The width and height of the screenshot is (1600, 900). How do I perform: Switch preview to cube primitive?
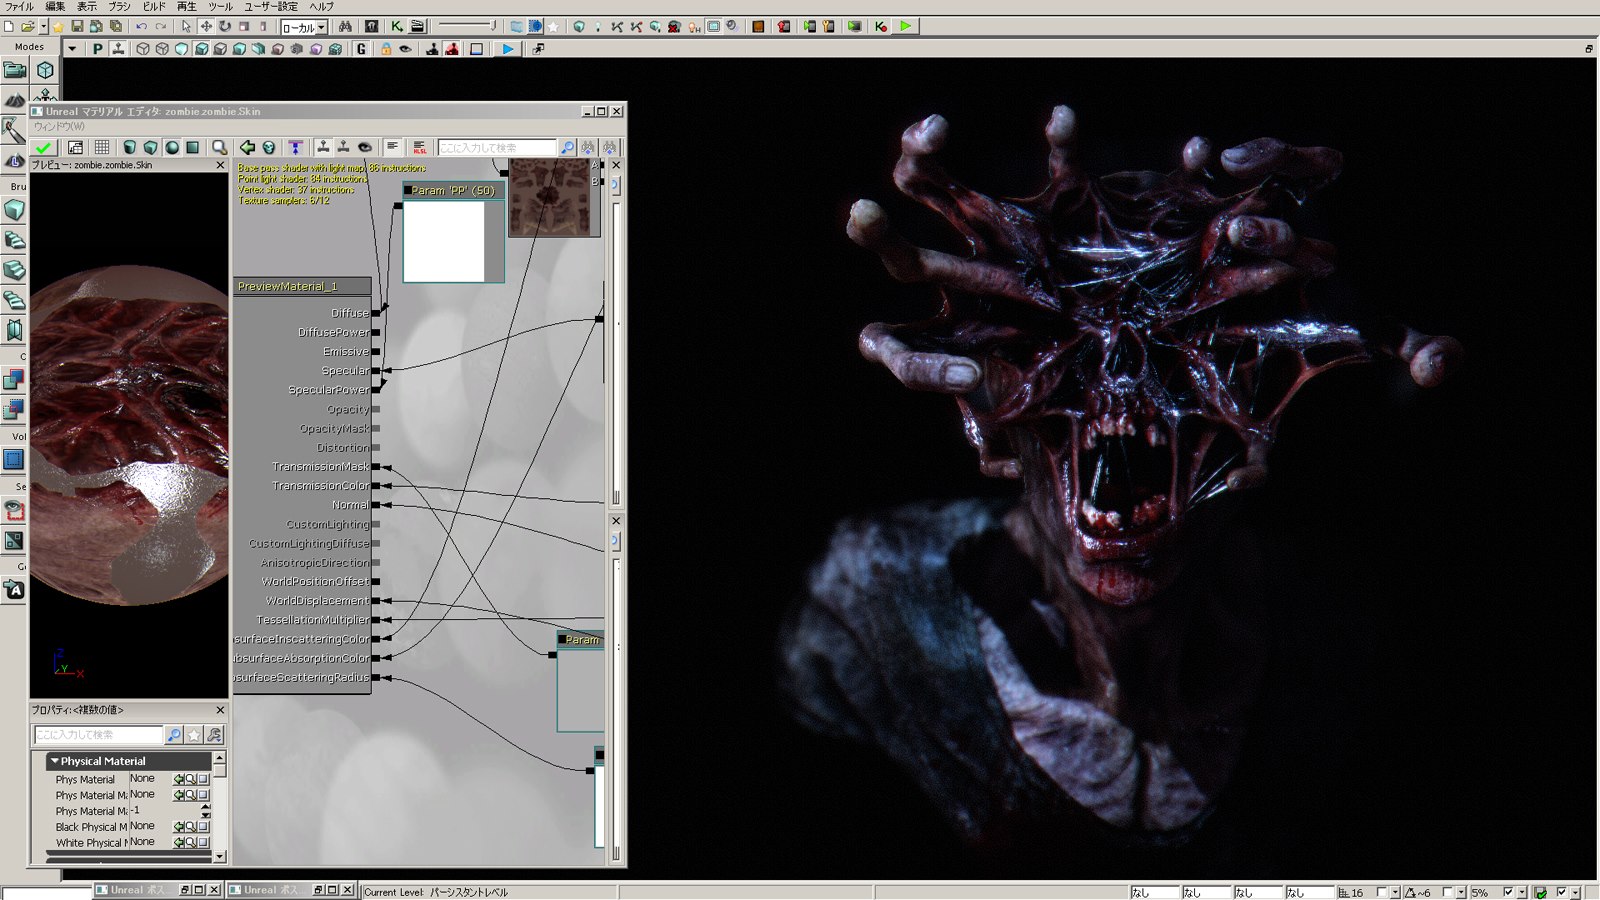coord(150,147)
